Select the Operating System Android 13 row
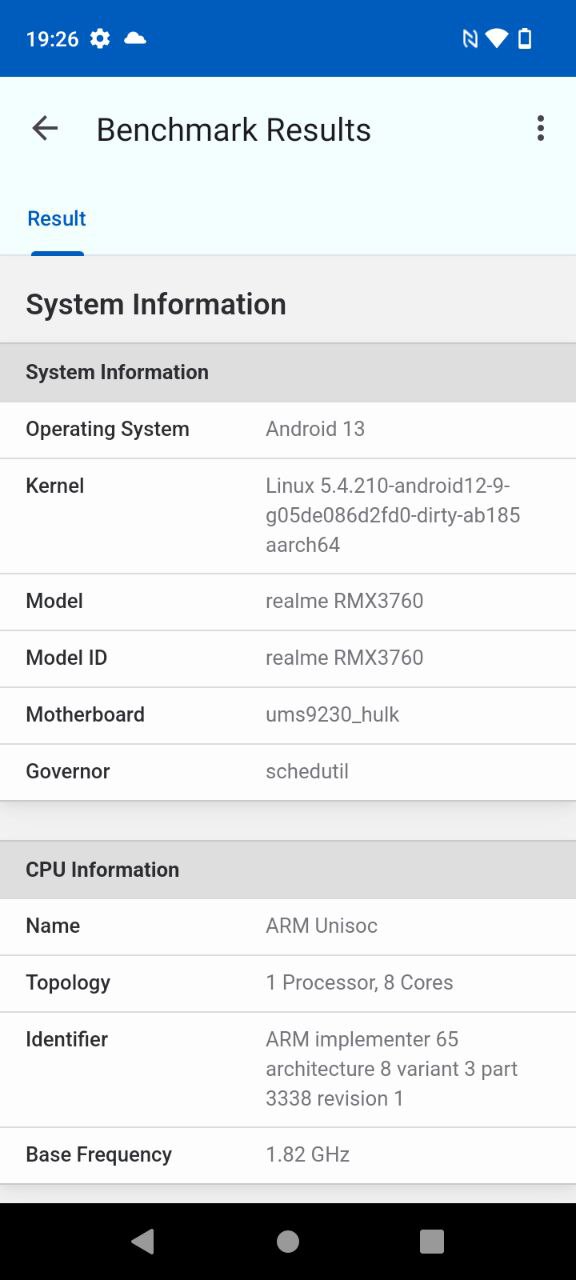 [288, 430]
